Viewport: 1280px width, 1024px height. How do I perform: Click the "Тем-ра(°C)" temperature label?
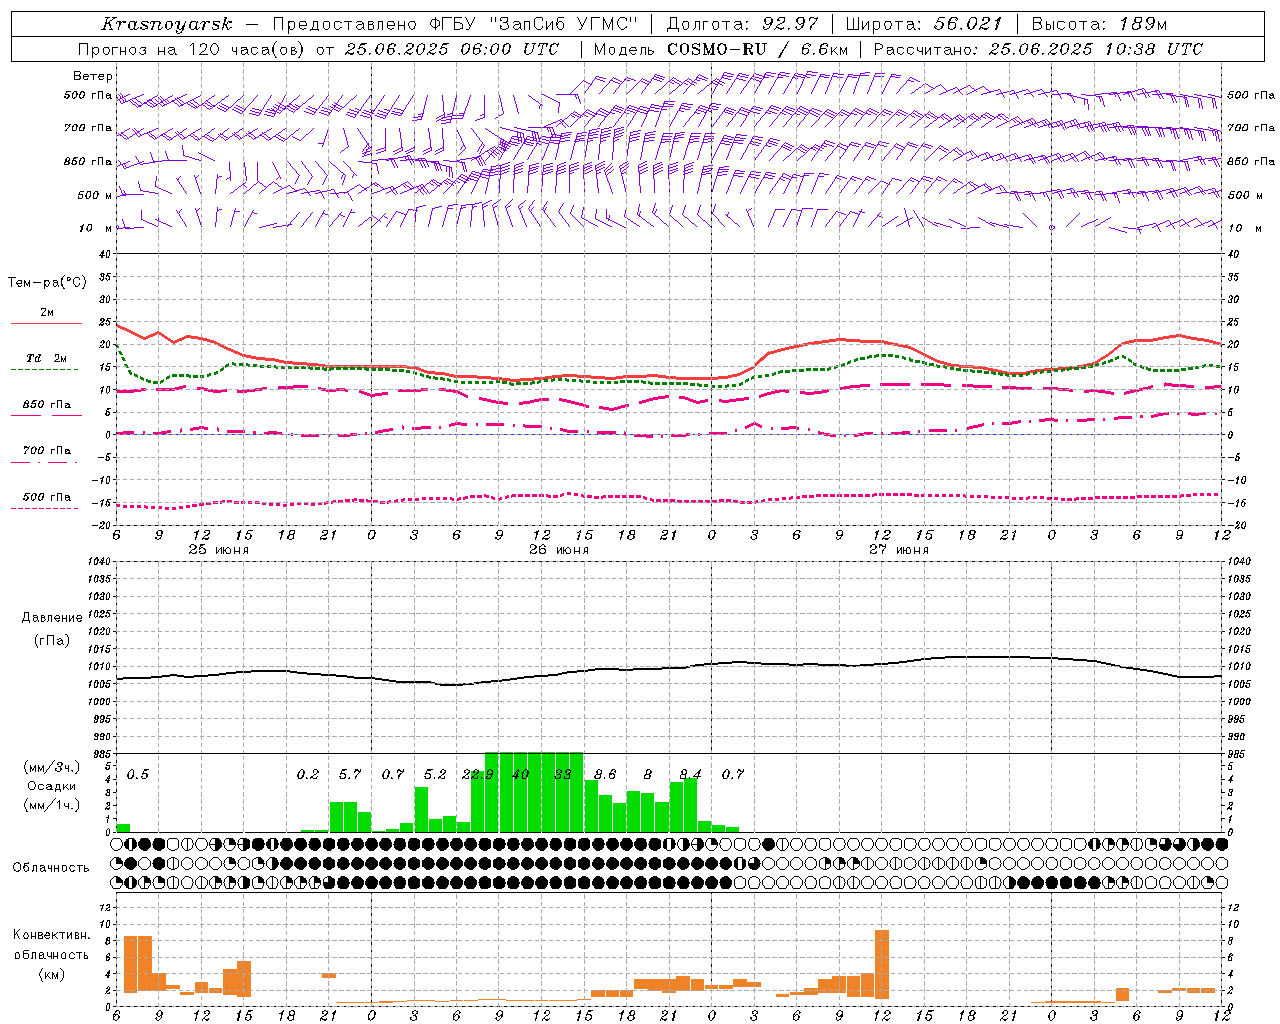click(47, 283)
